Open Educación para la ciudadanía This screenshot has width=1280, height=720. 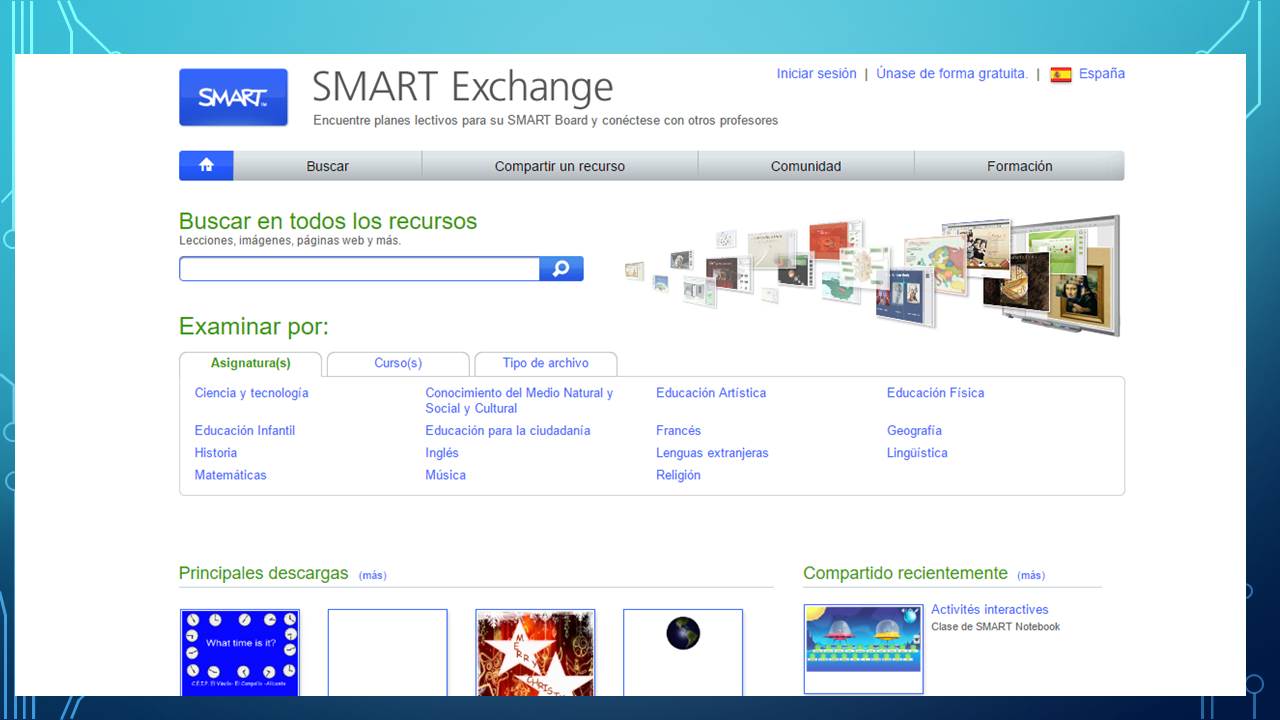coord(508,431)
